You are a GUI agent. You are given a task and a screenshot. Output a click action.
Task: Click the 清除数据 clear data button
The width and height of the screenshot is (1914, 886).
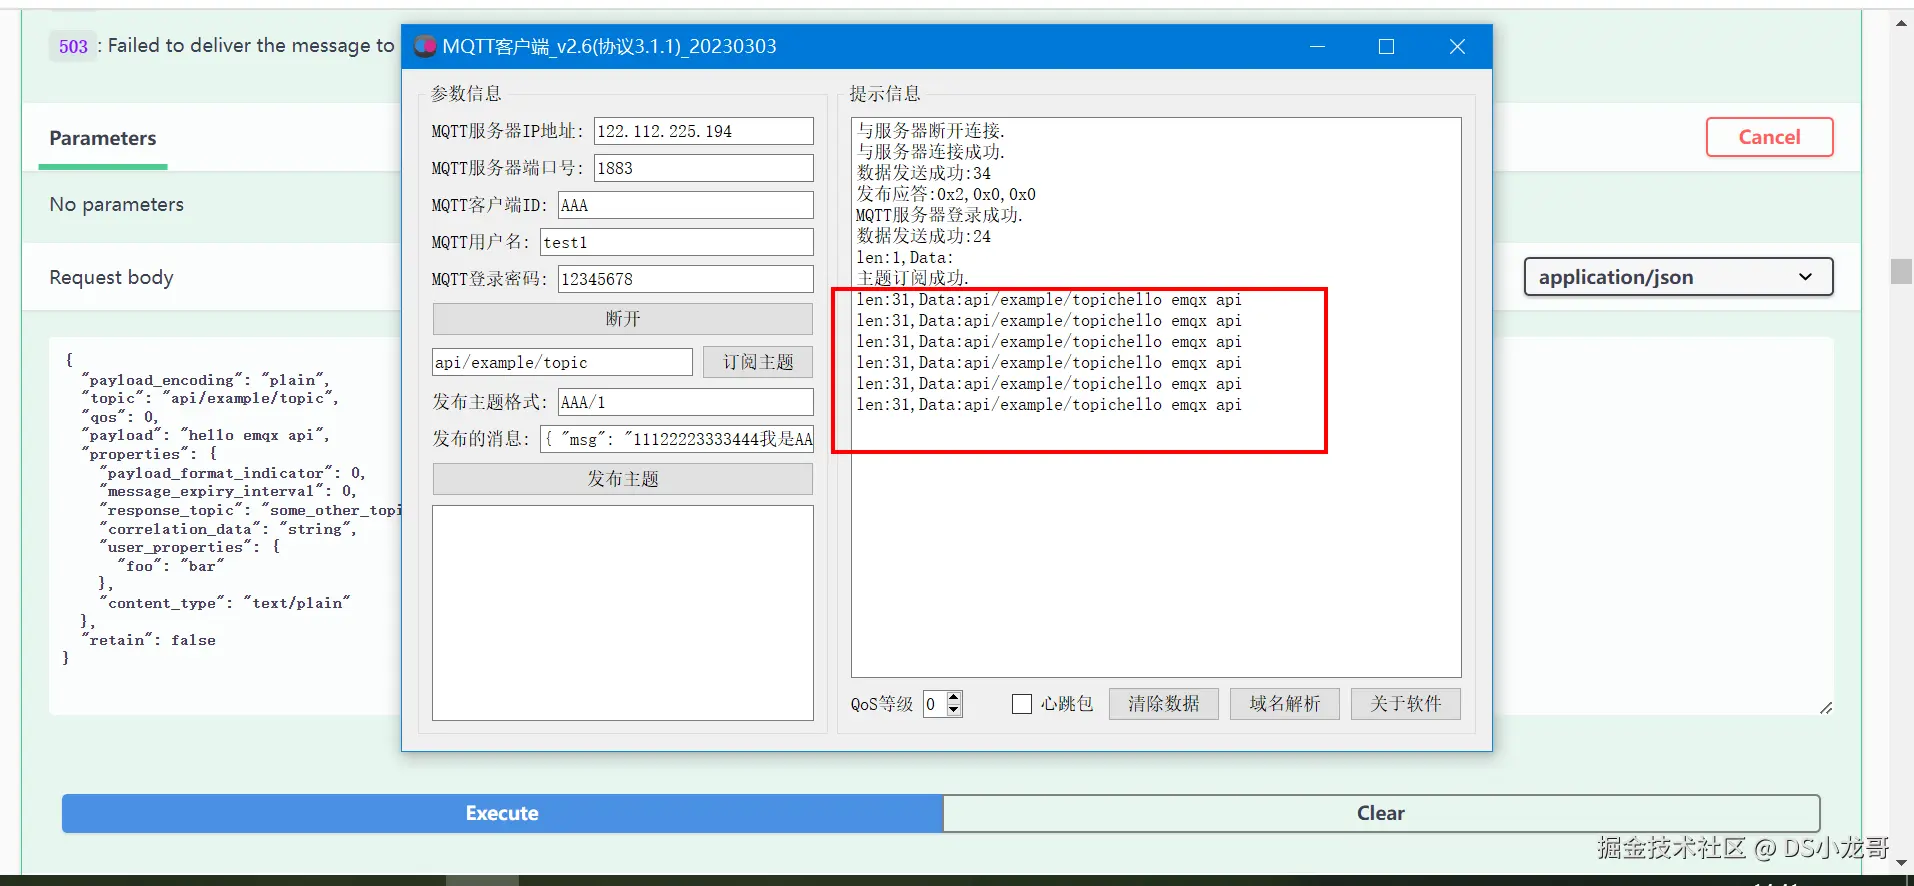point(1163,704)
